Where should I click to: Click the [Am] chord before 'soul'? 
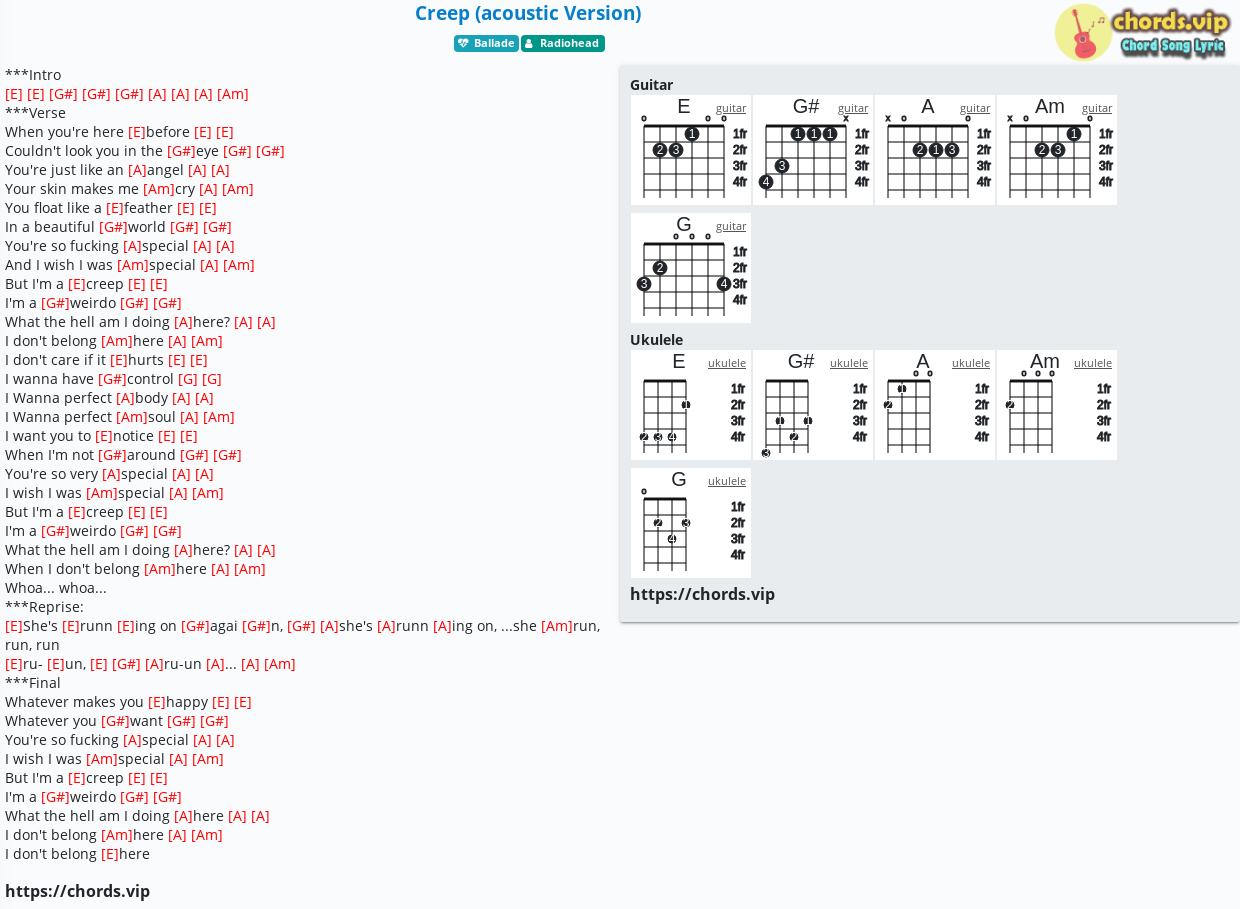click(x=132, y=417)
